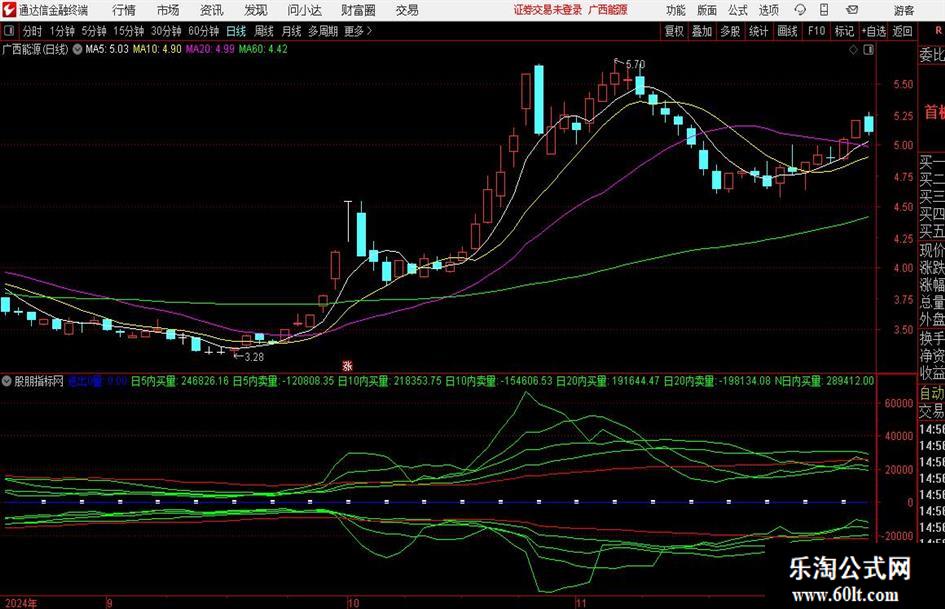Open the indicator settings arrow beside 广西能源(日线)
This screenshot has width=945, height=609.
77,49
